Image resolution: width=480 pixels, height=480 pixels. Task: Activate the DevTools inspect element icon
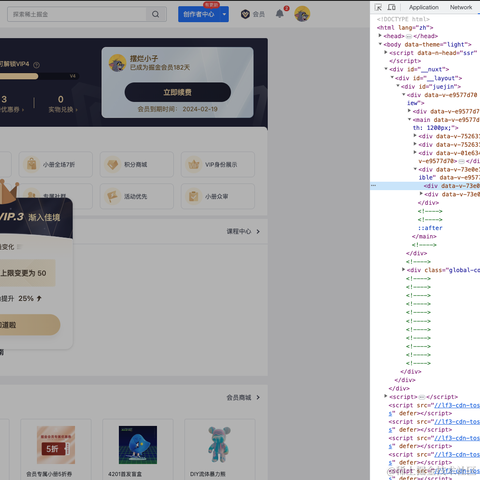[378, 7]
